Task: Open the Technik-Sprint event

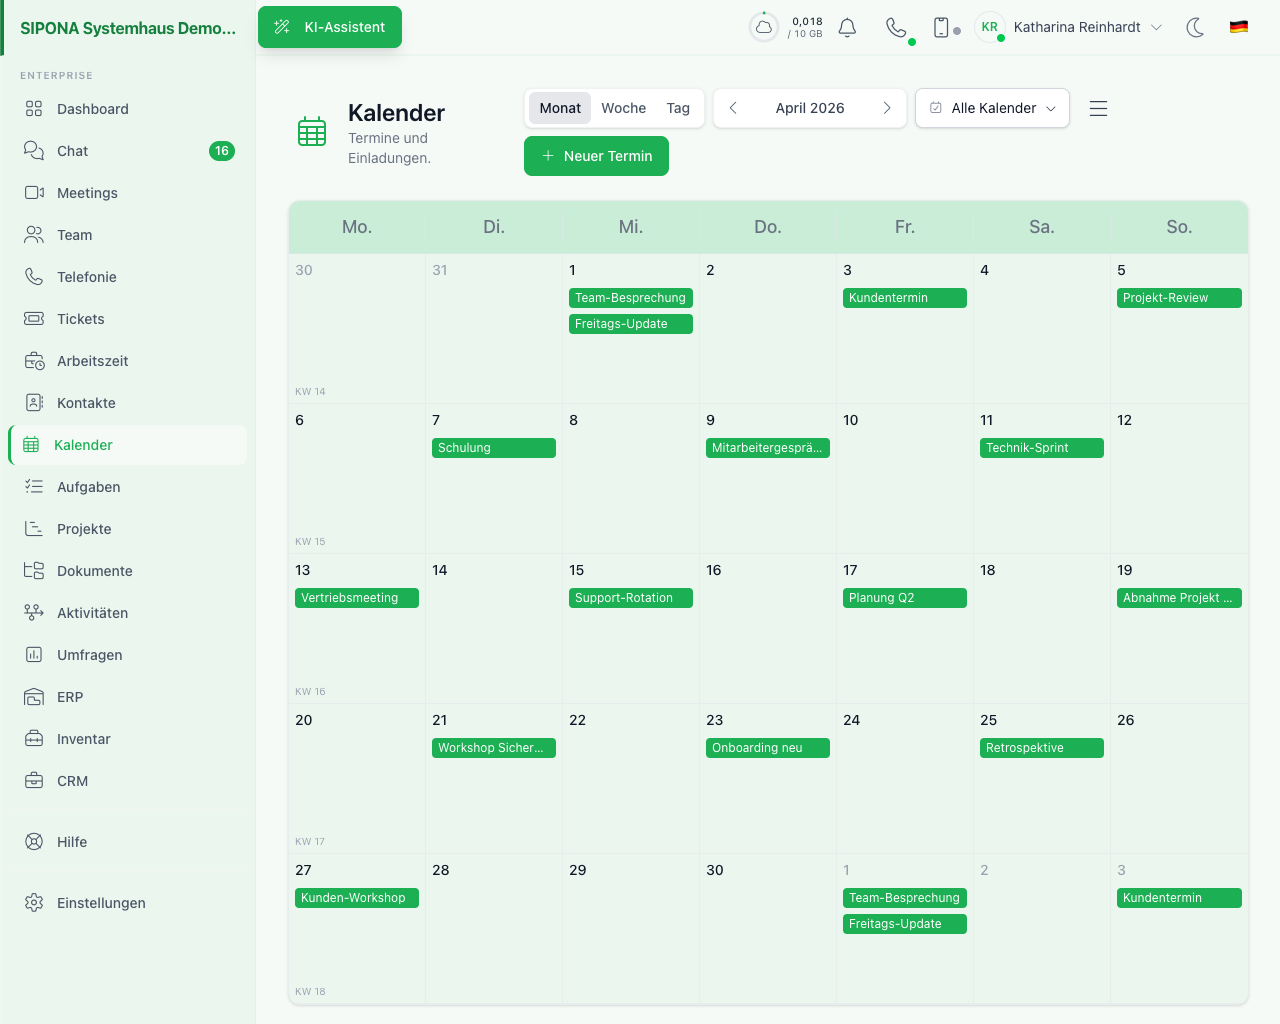Action: (1042, 448)
